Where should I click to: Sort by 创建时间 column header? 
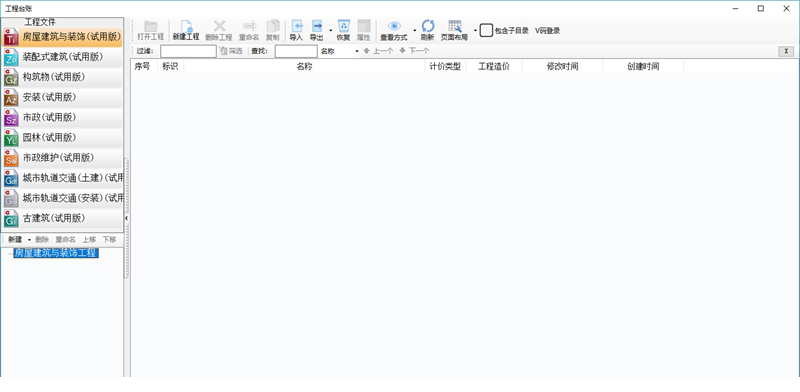(643, 66)
